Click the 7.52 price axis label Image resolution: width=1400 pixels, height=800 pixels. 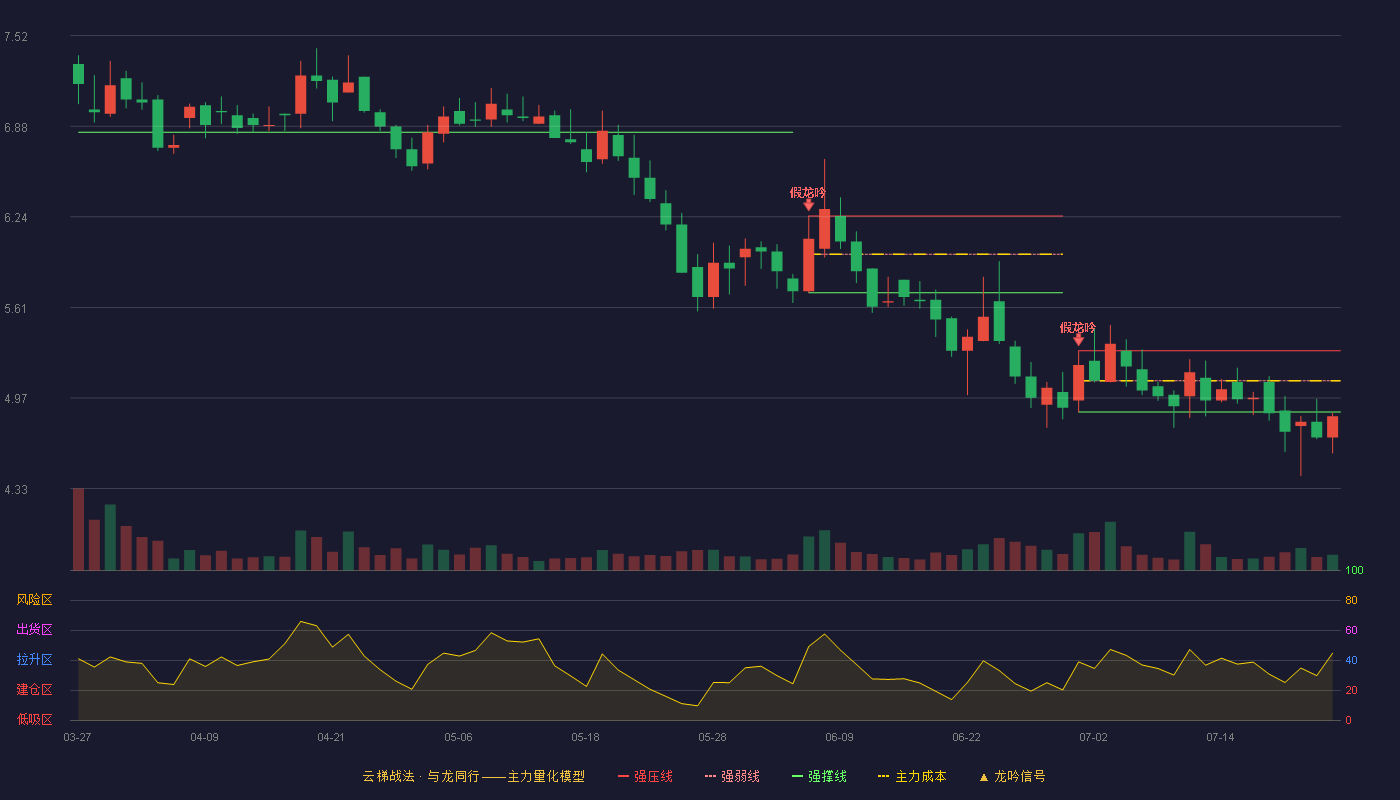(16, 37)
